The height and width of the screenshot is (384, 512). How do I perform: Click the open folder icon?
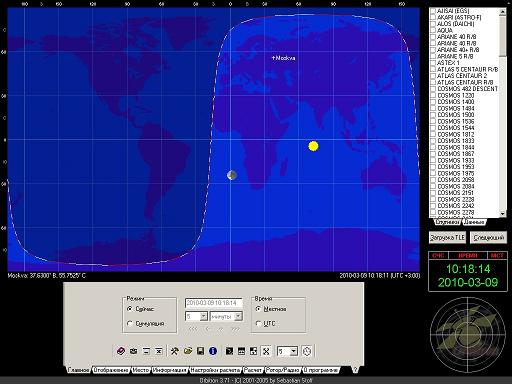point(188,351)
